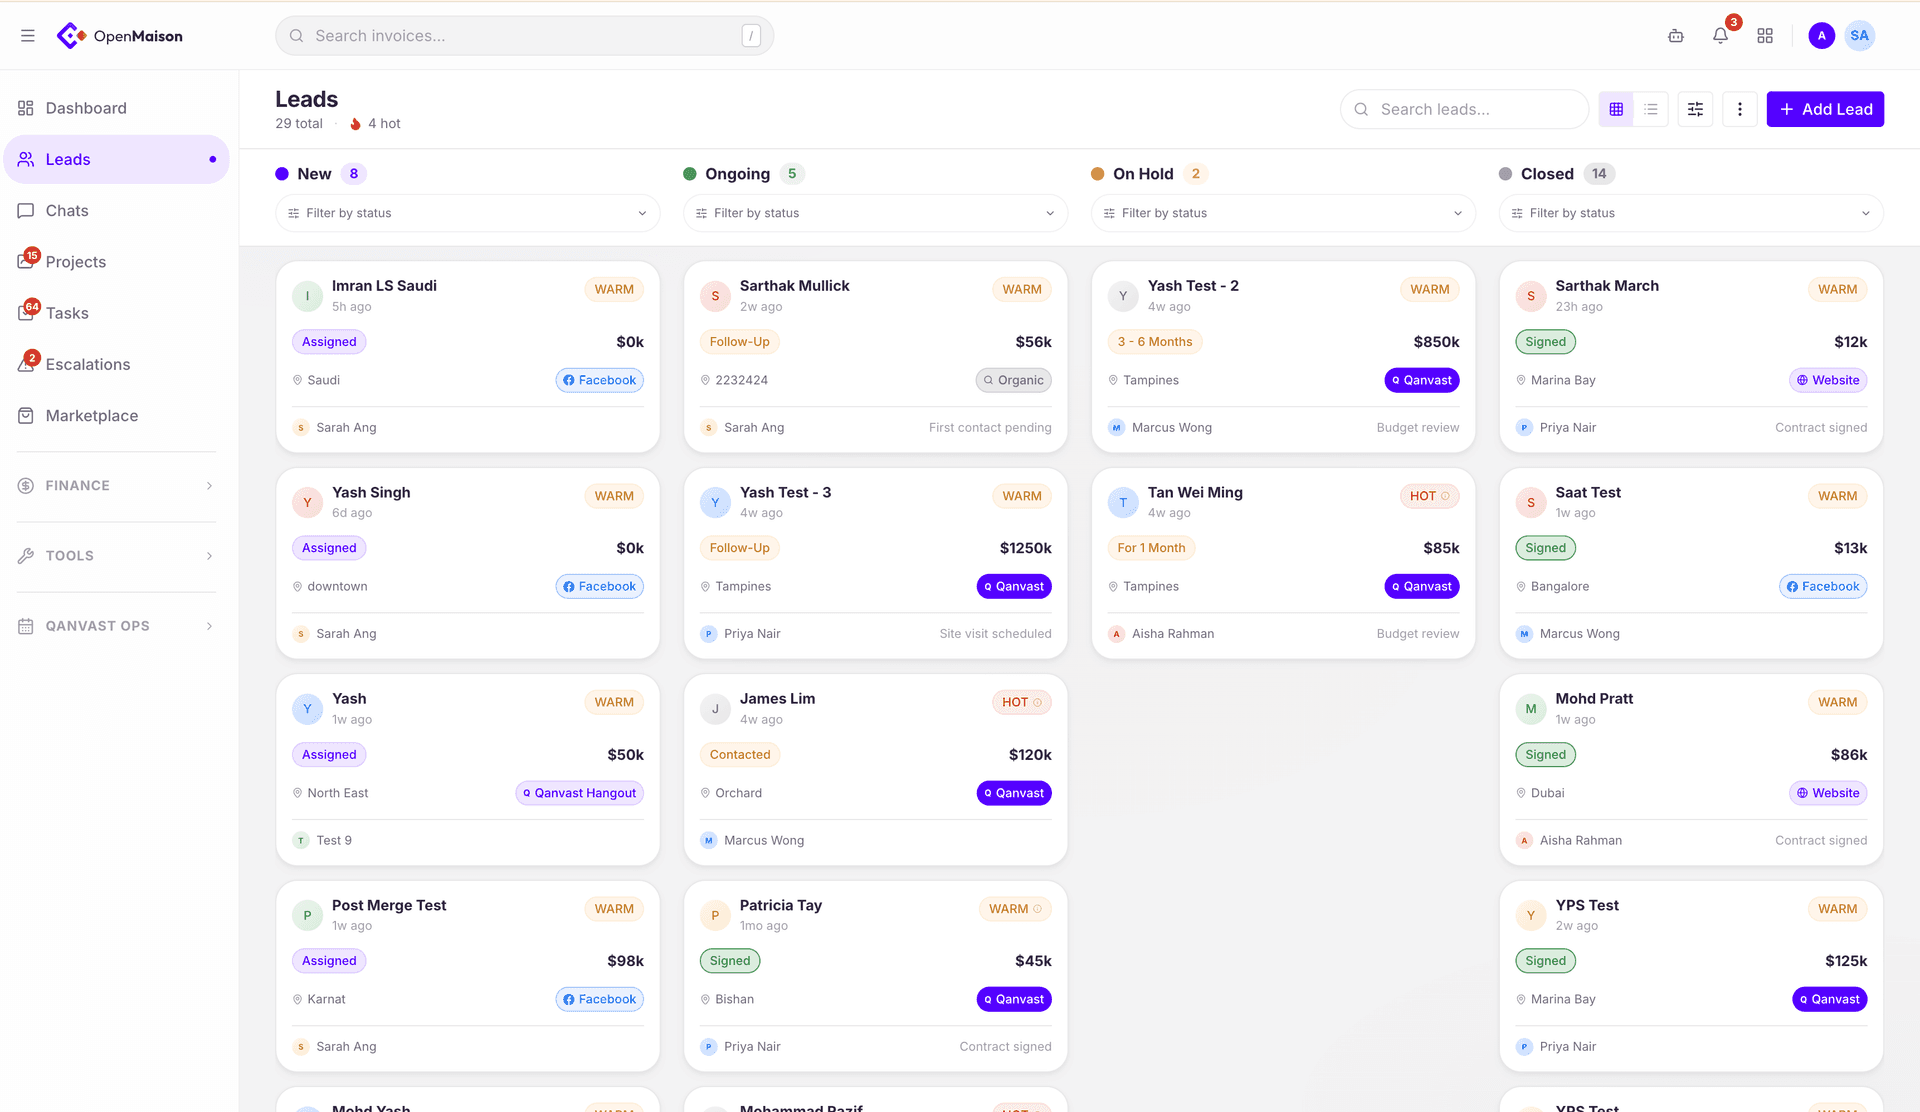Expand the TOOLS section in sidebar

pyautogui.click(x=115, y=555)
